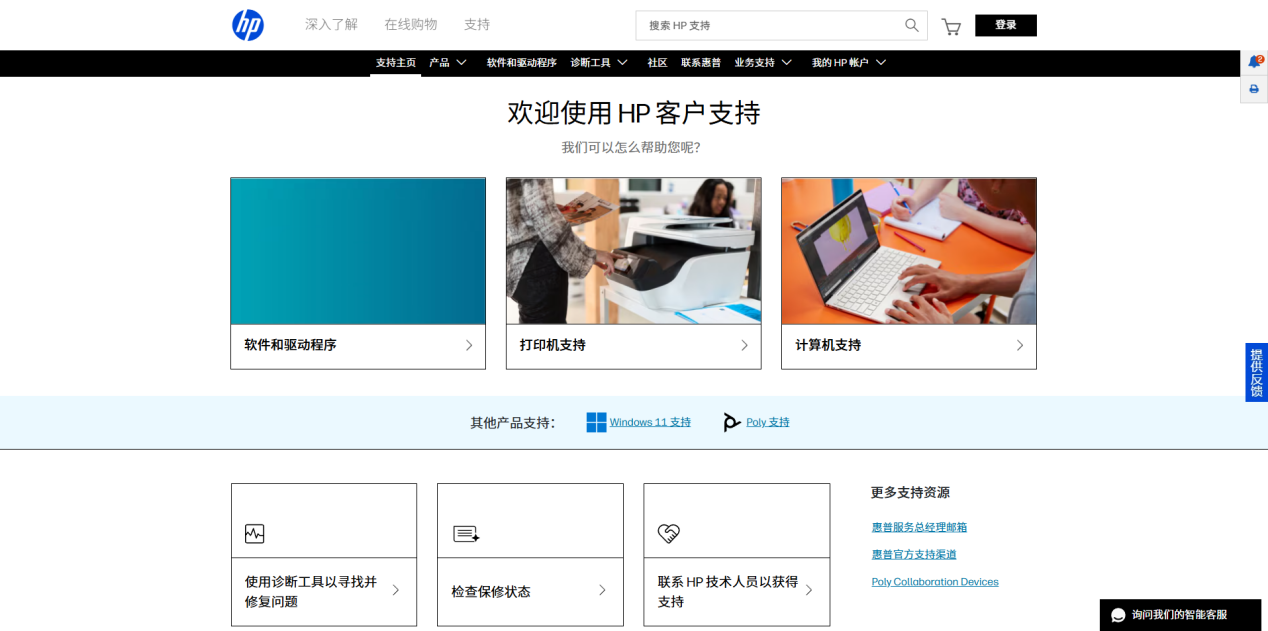Open 在线购物 in top navigation
The width and height of the screenshot is (1268, 631).
(411, 24)
